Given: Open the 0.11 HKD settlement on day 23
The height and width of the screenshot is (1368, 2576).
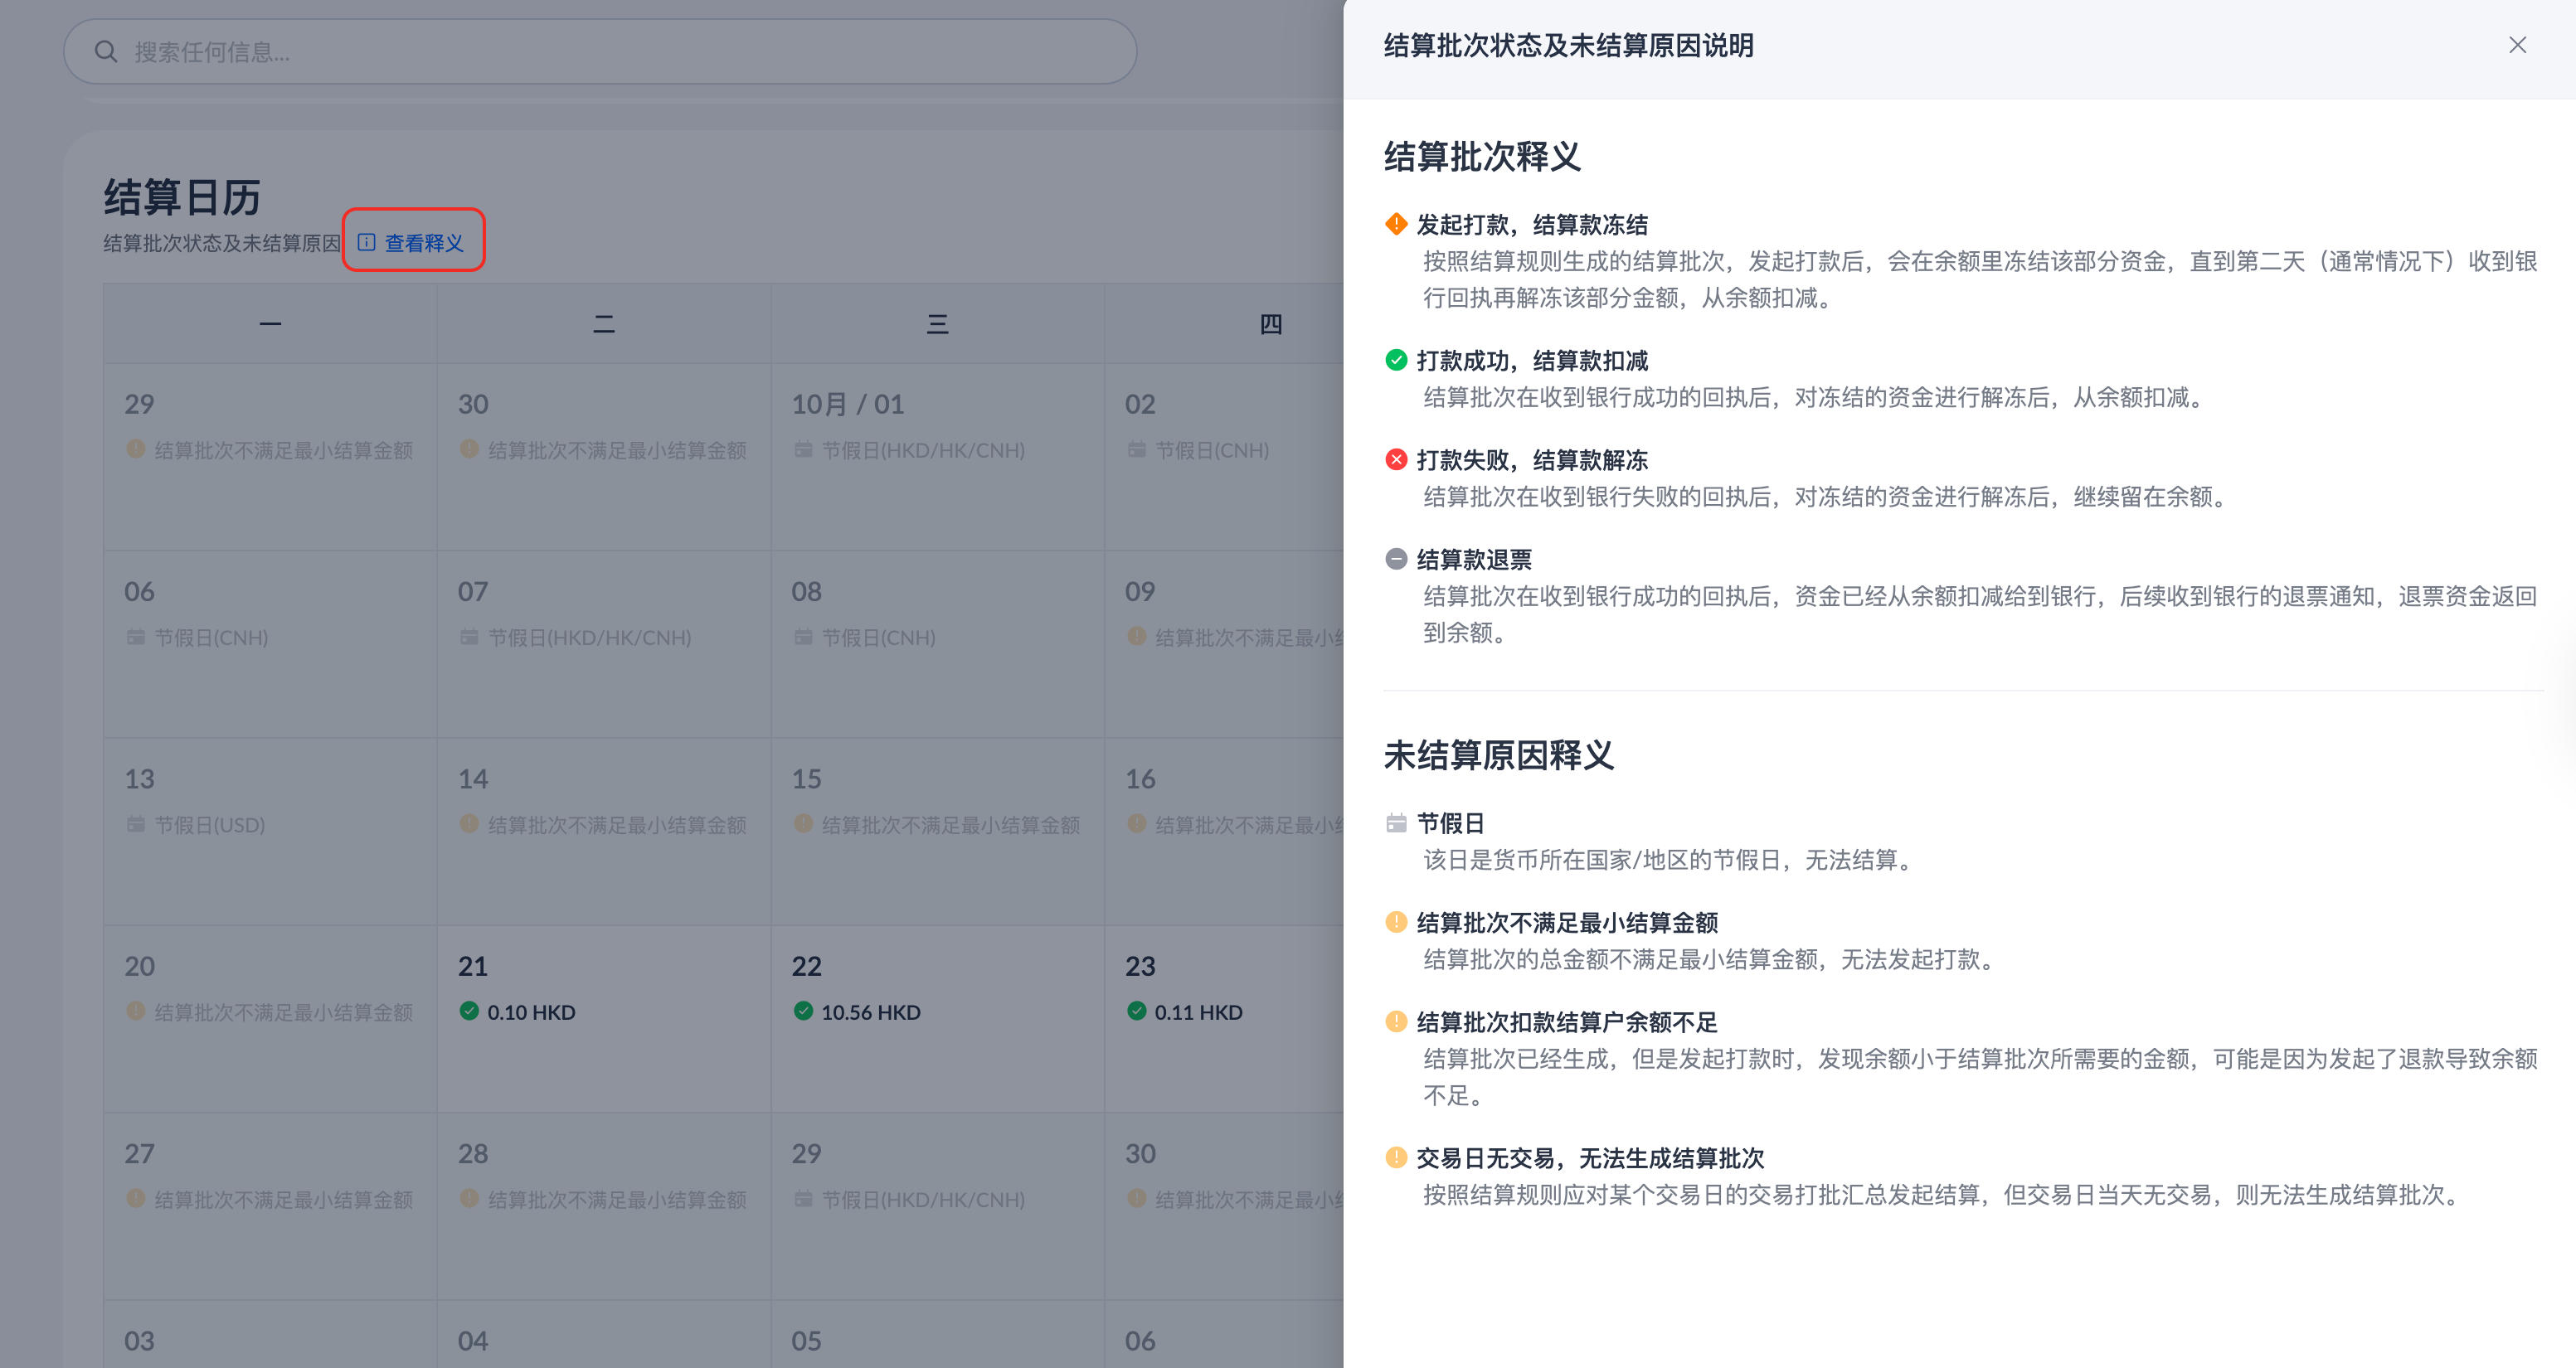Looking at the screenshot, I should coord(1197,1012).
